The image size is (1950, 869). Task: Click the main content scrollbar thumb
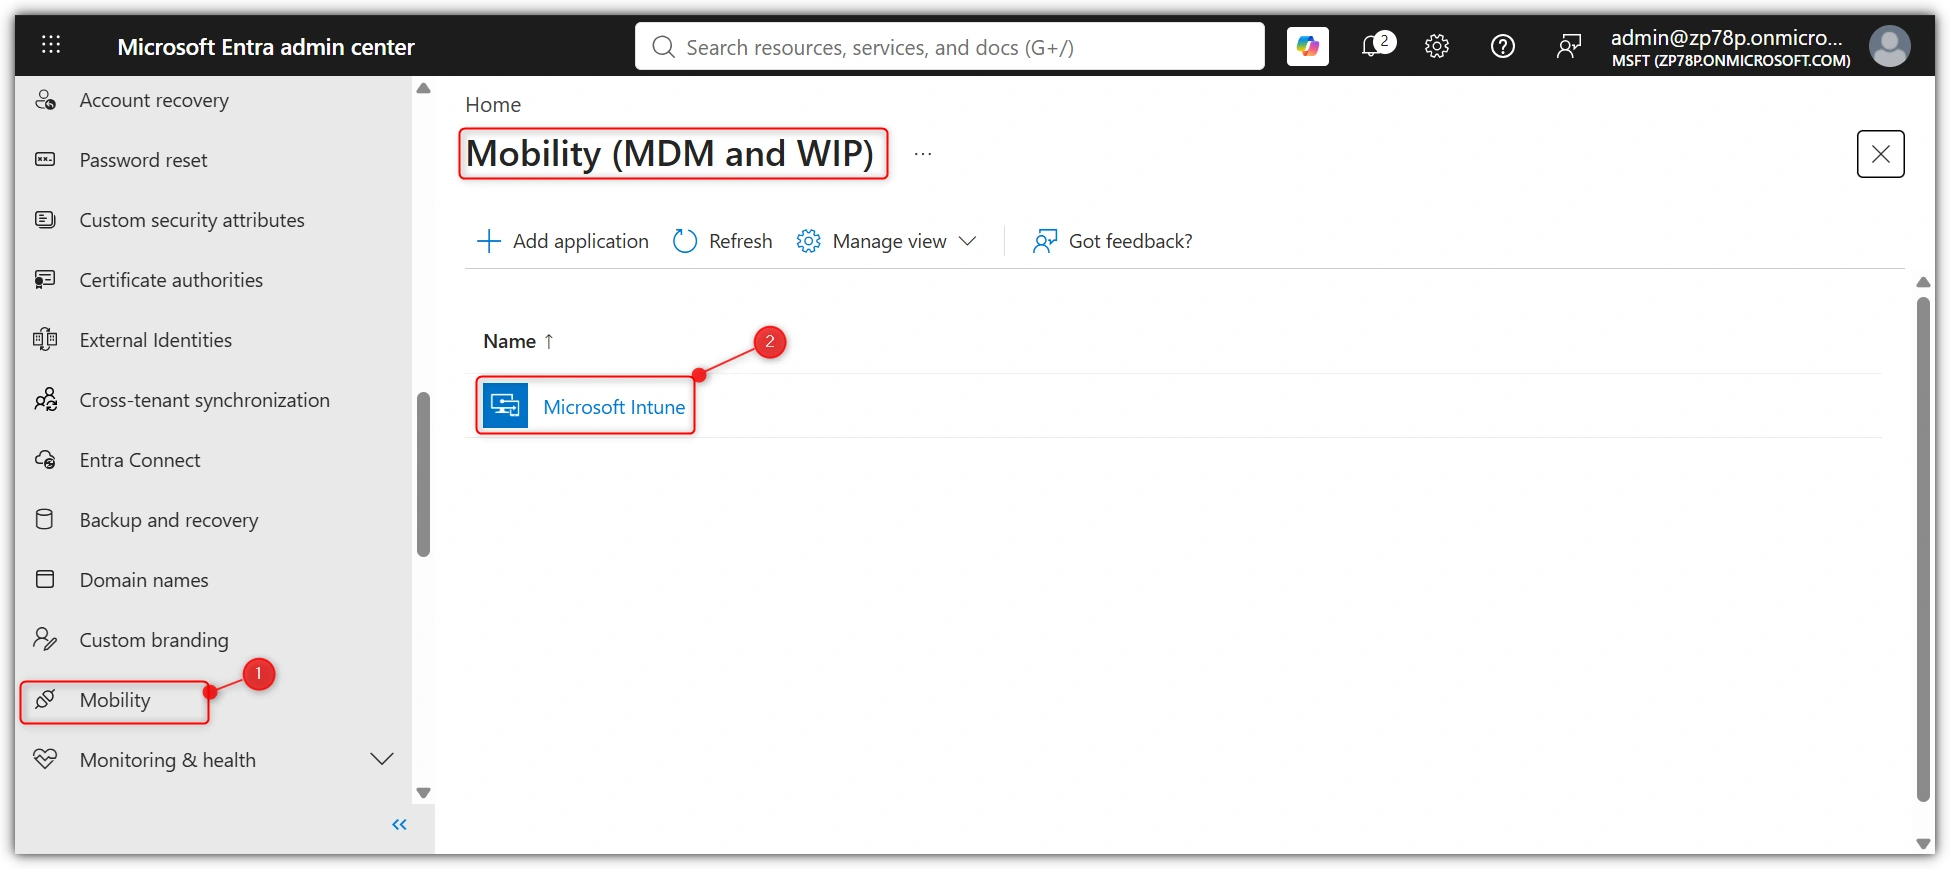pos(1923,549)
